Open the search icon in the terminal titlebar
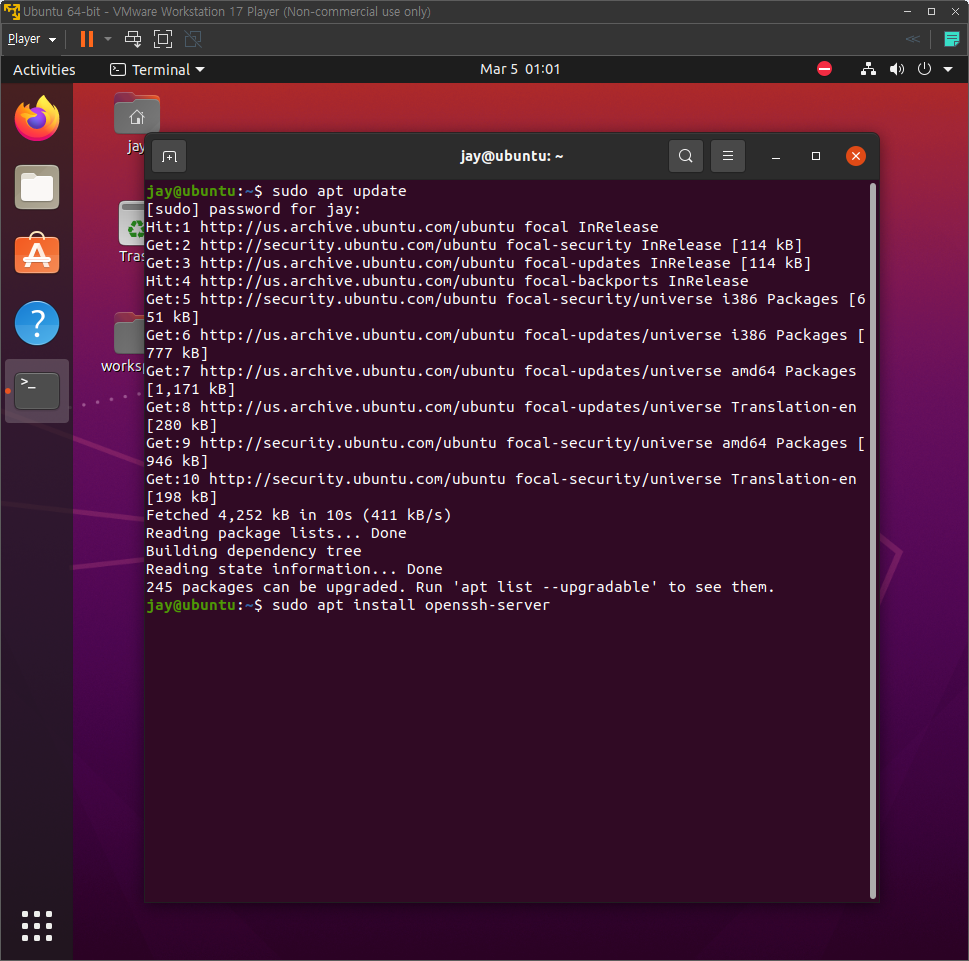This screenshot has height=961, width=969. pos(685,156)
